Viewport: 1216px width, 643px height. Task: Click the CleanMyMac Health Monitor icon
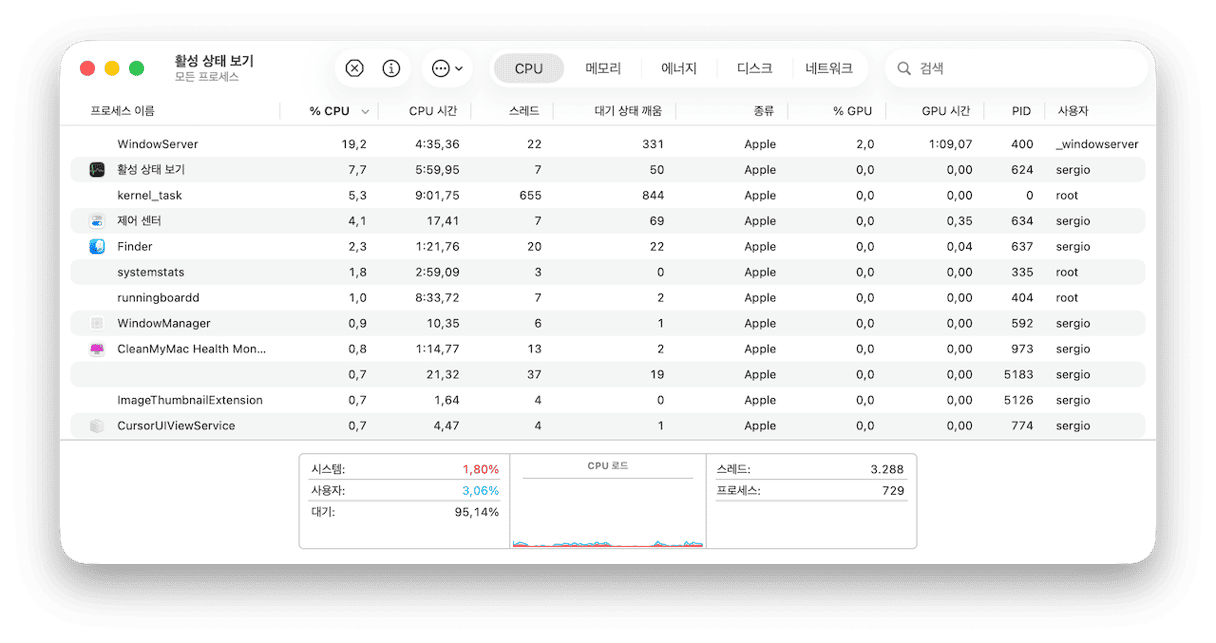tap(97, 348)
